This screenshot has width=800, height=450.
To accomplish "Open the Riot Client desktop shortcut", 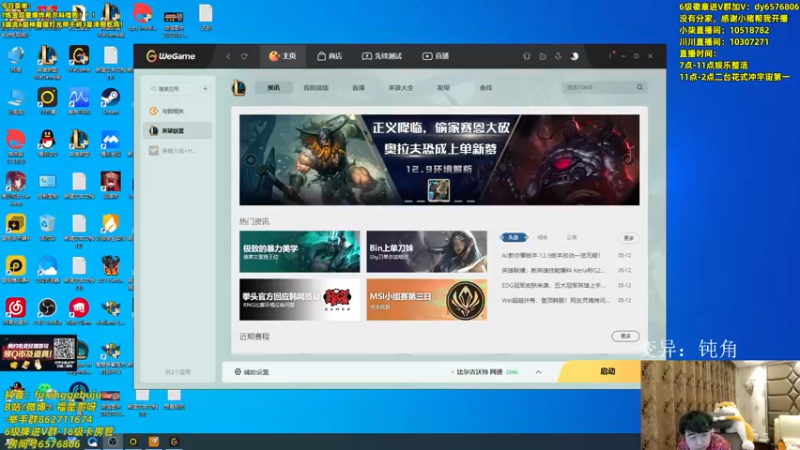I will pyautogui.click(x=79, y=311).
